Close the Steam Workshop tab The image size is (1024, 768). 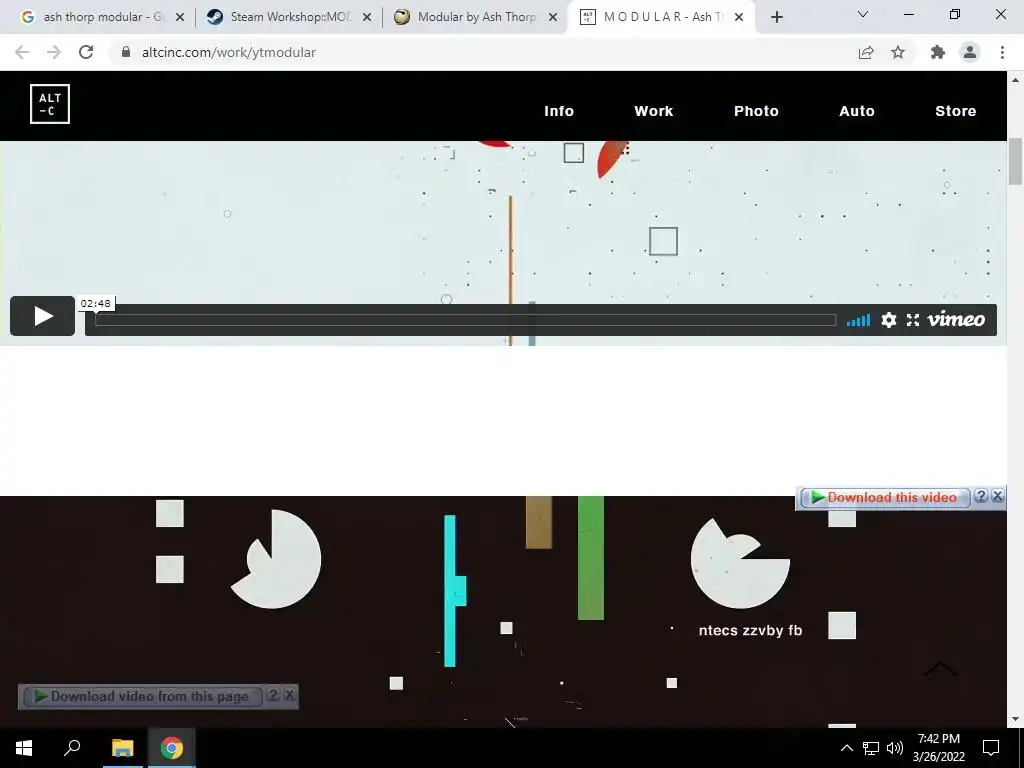pos(367,17)
